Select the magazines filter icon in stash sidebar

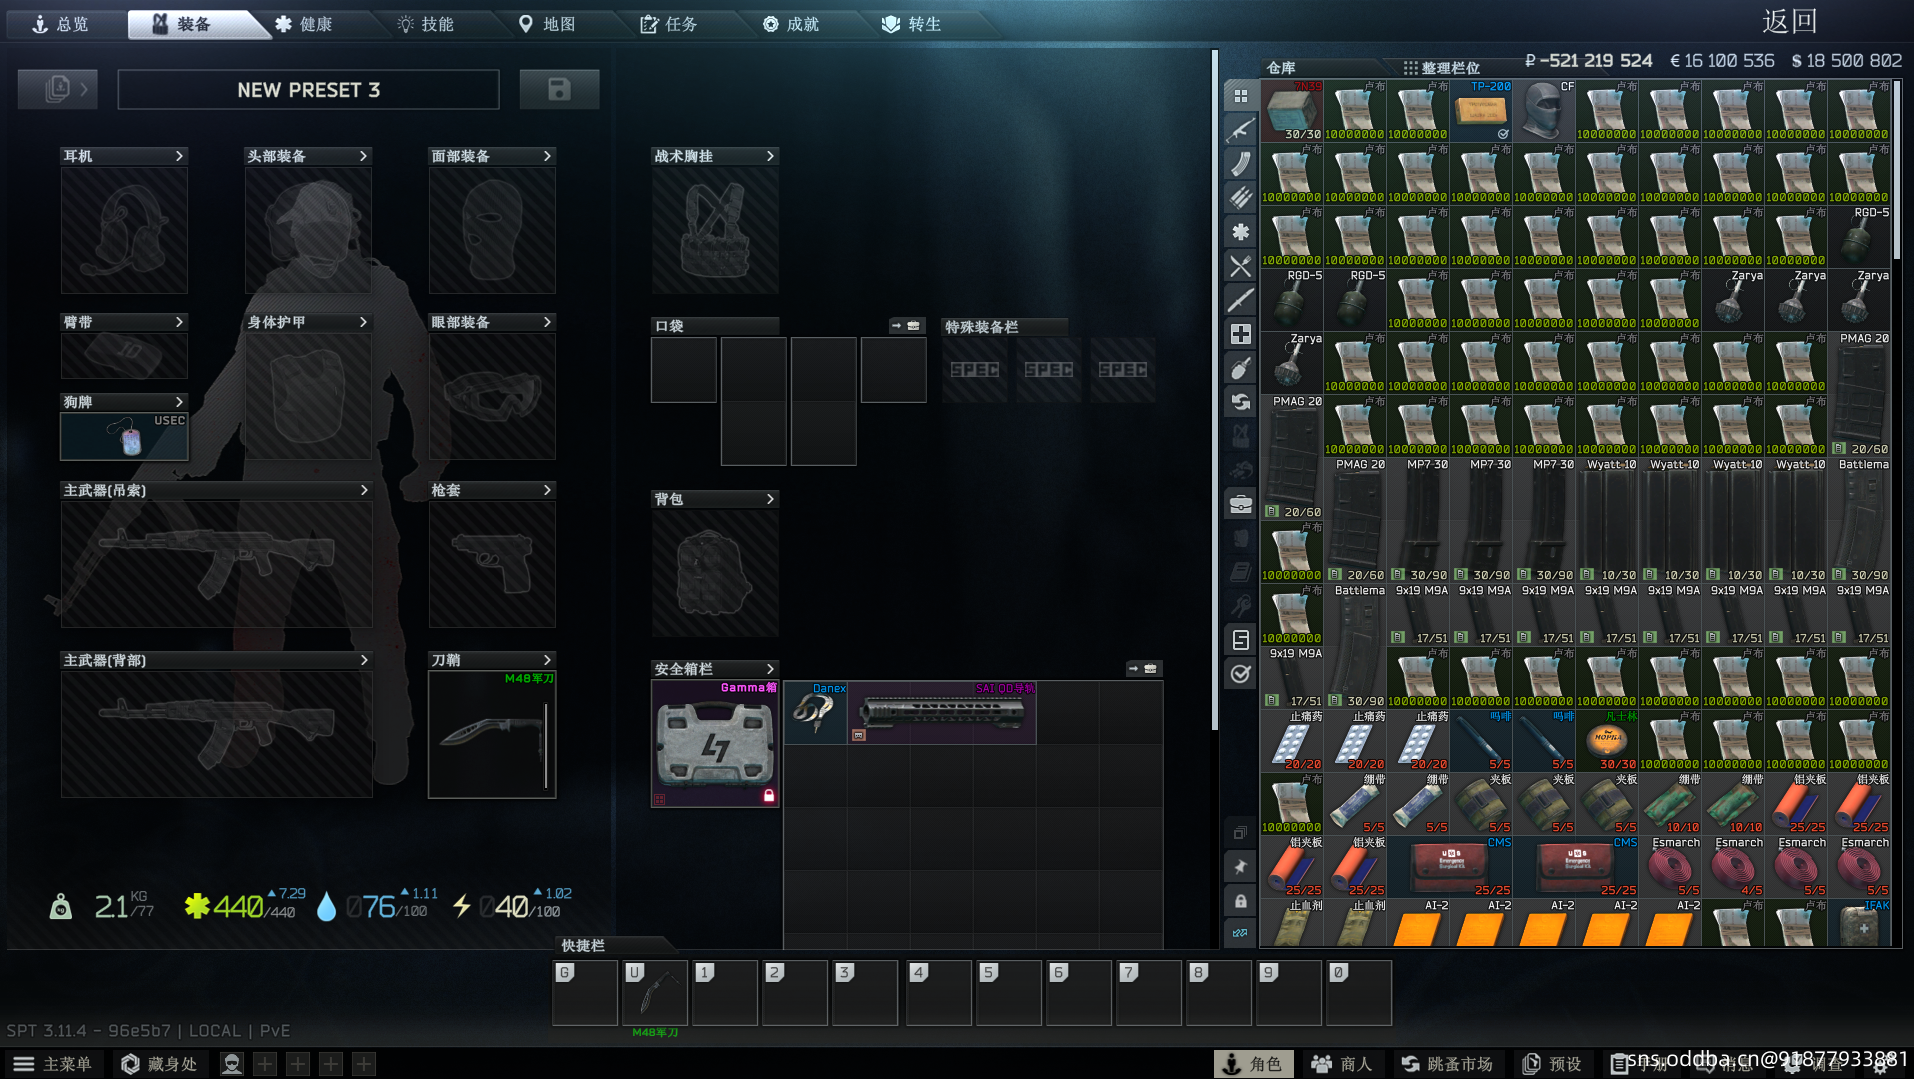point(1240,164)
